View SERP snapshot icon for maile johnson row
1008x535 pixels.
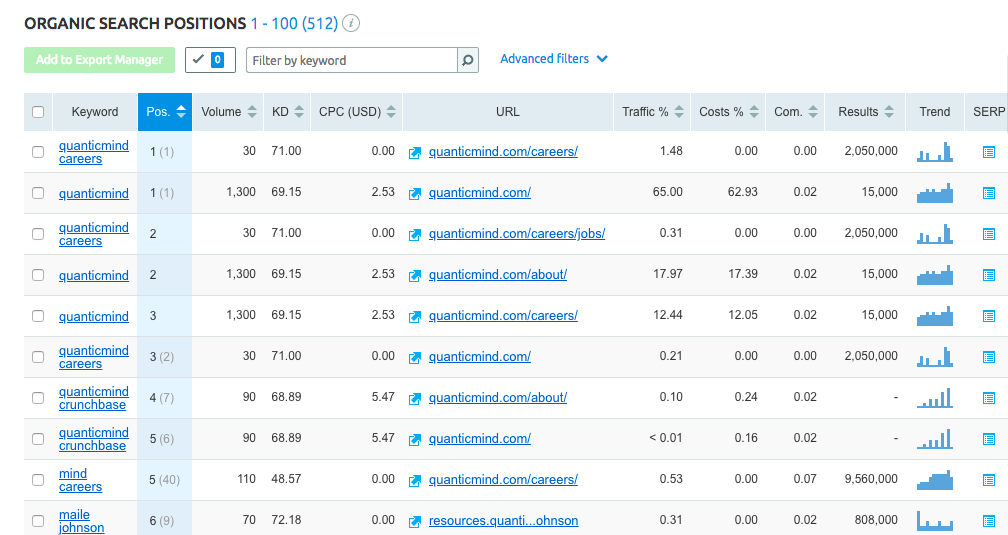point(989,521)
